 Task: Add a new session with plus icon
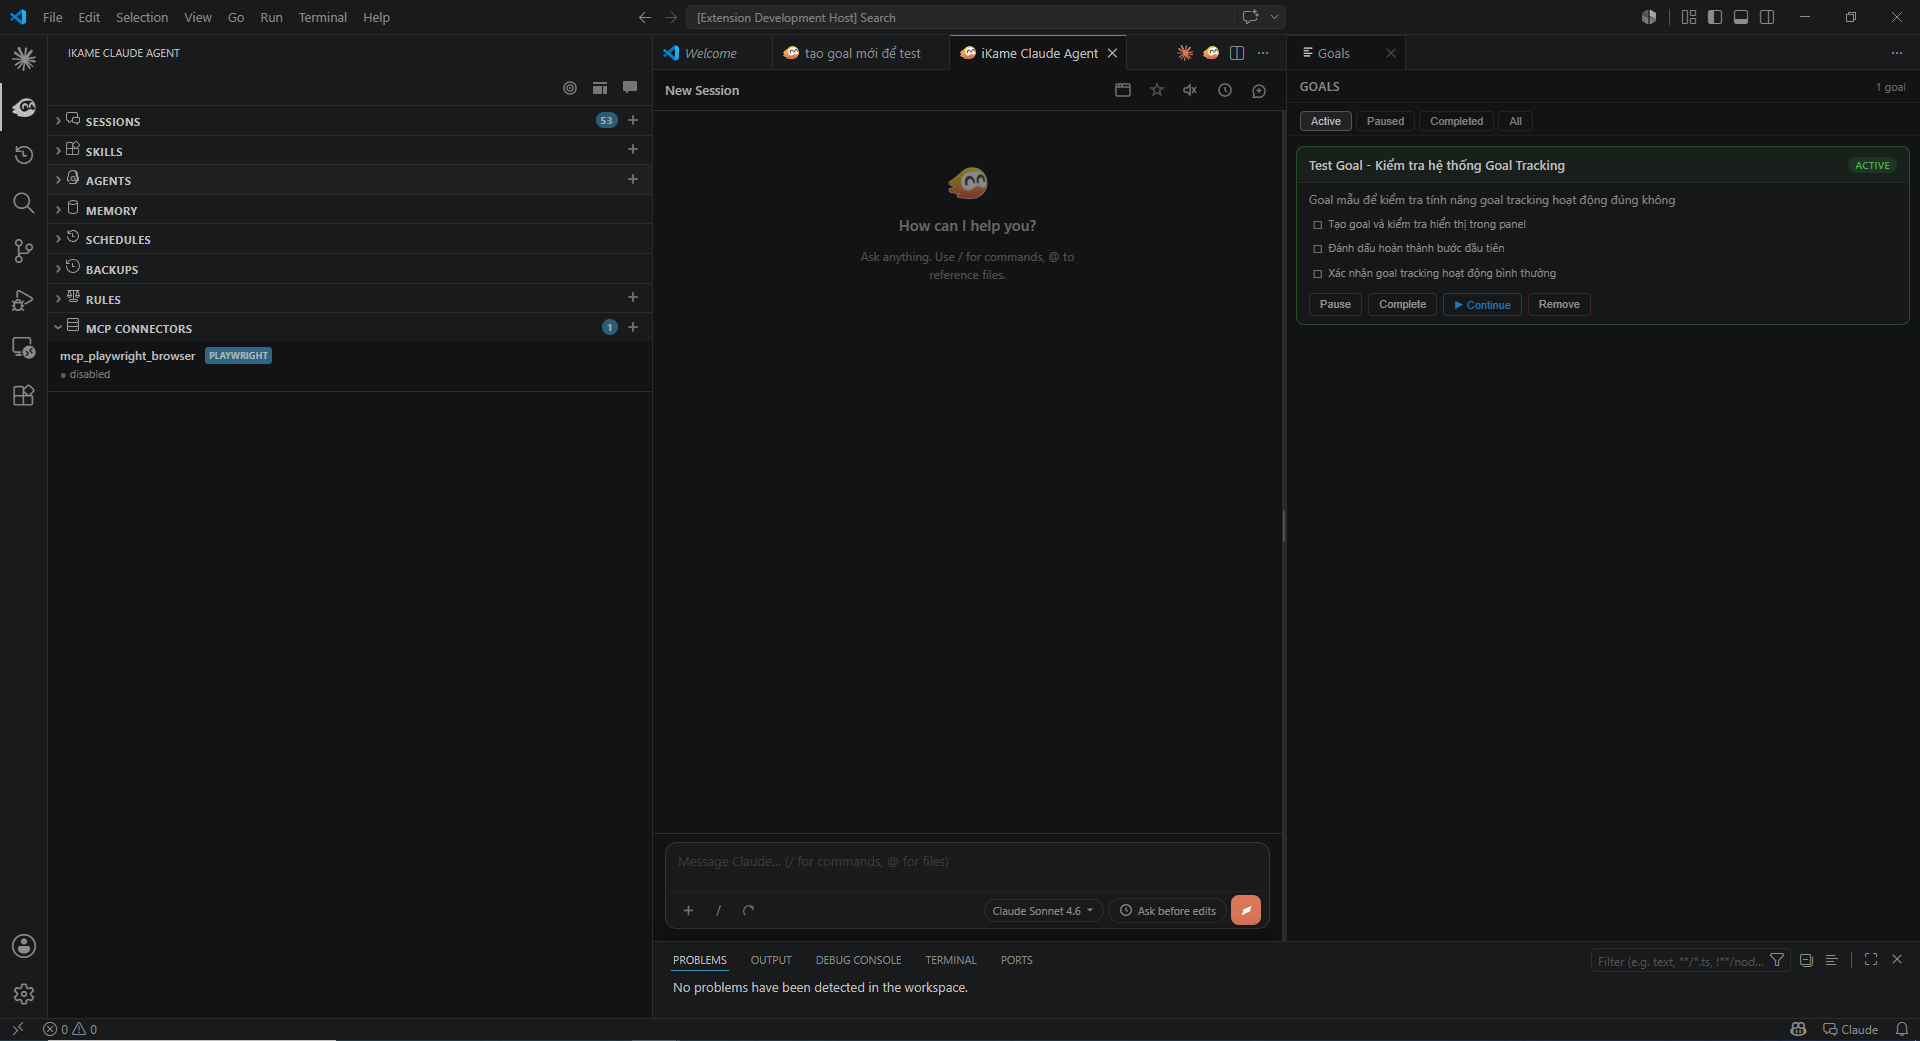(x=633, y=120)
